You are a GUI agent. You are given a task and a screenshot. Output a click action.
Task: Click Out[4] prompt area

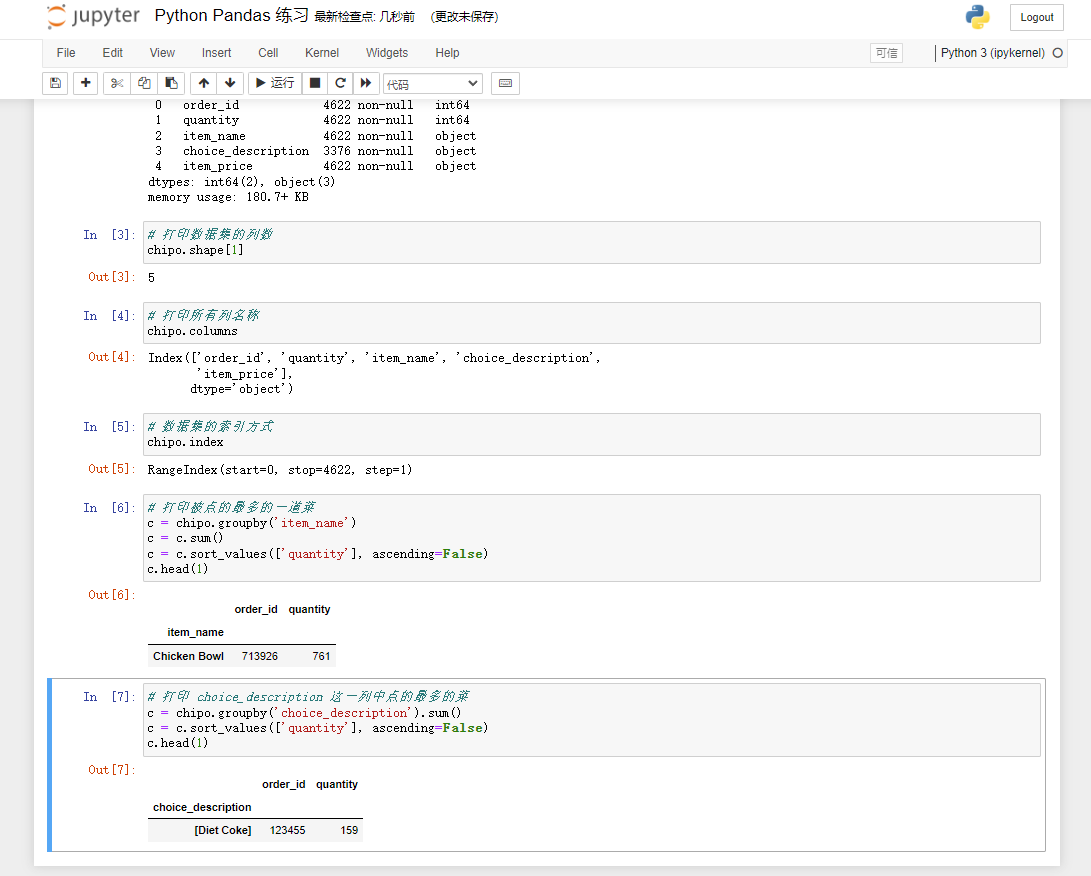111,357
